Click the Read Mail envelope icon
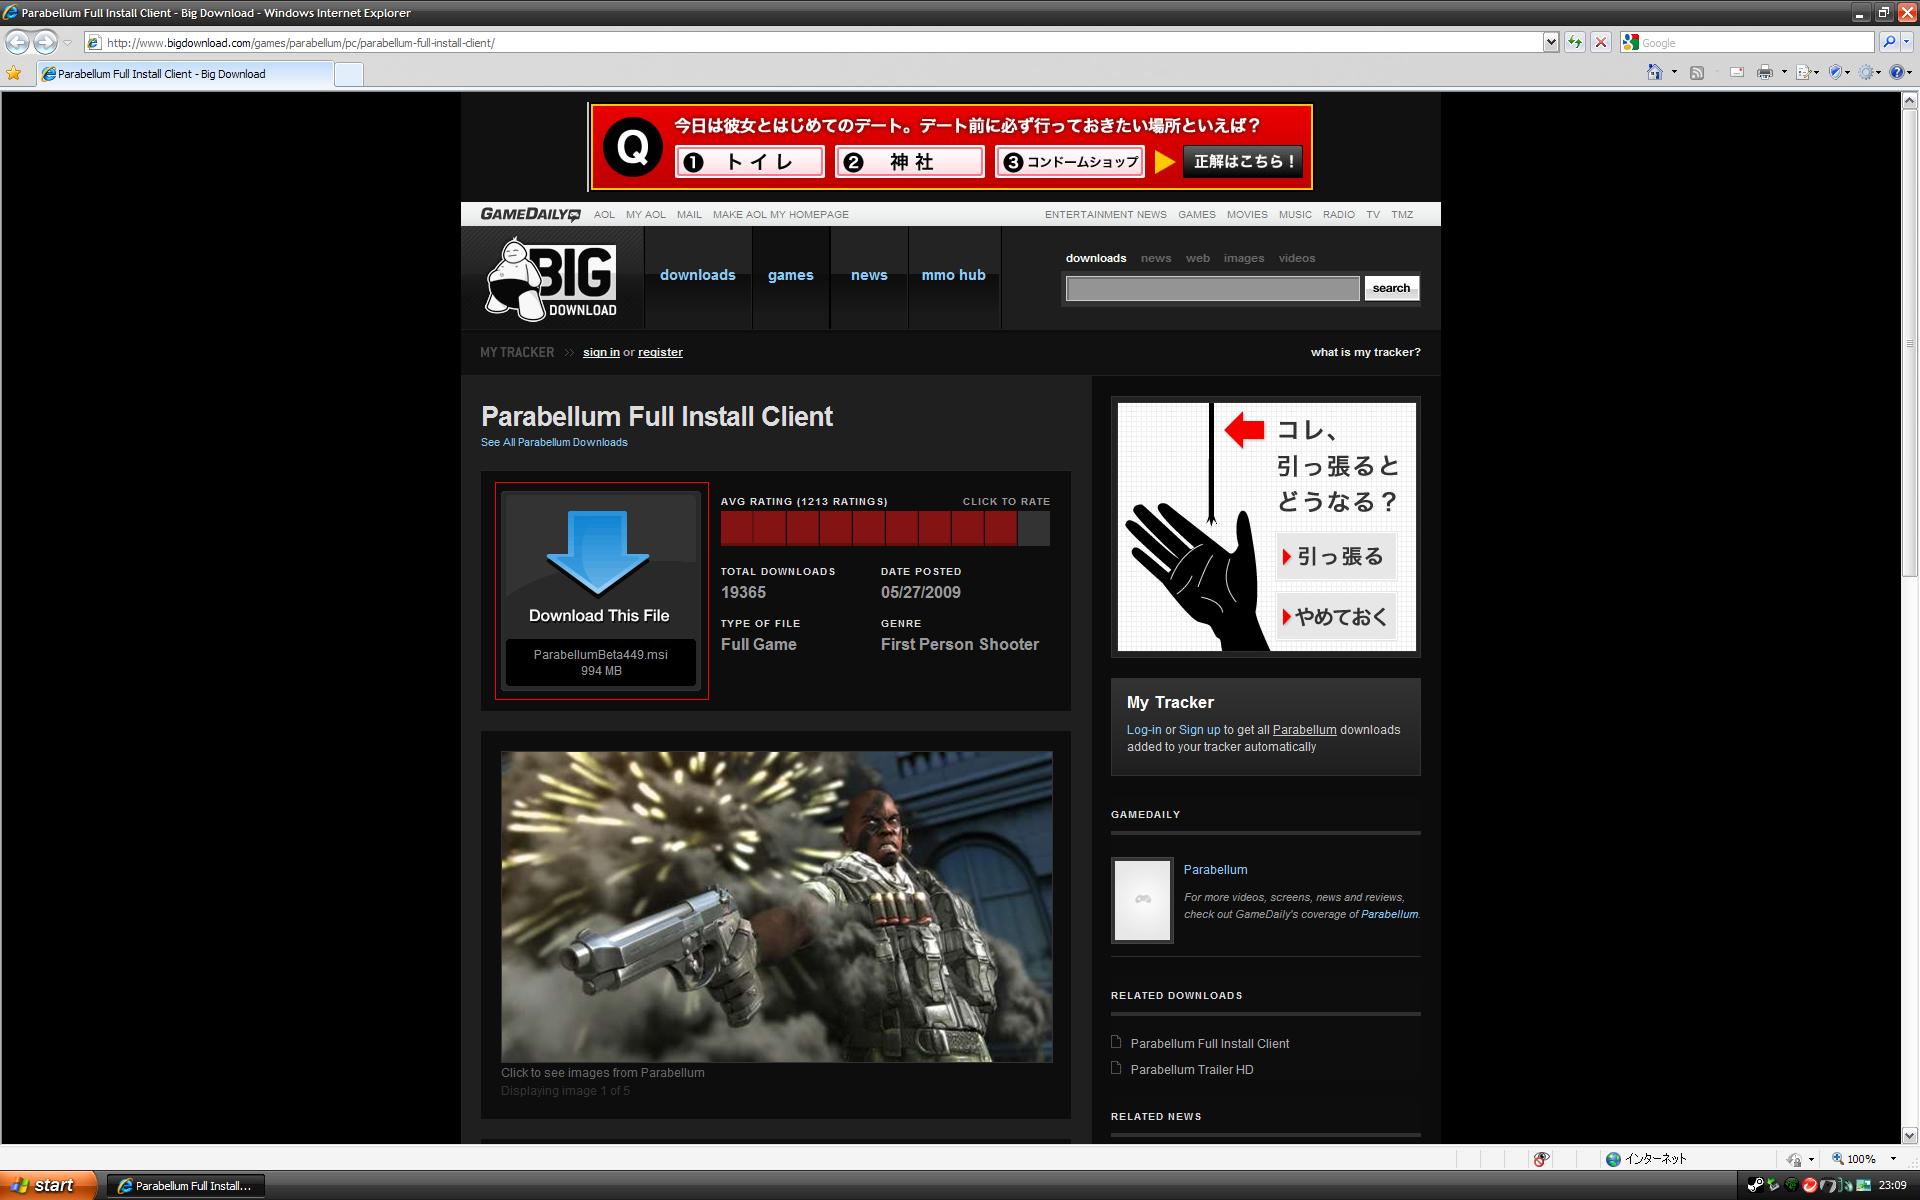Image resolution: width=1920 pixels, height=1200 pixels. click(1737, 72)
